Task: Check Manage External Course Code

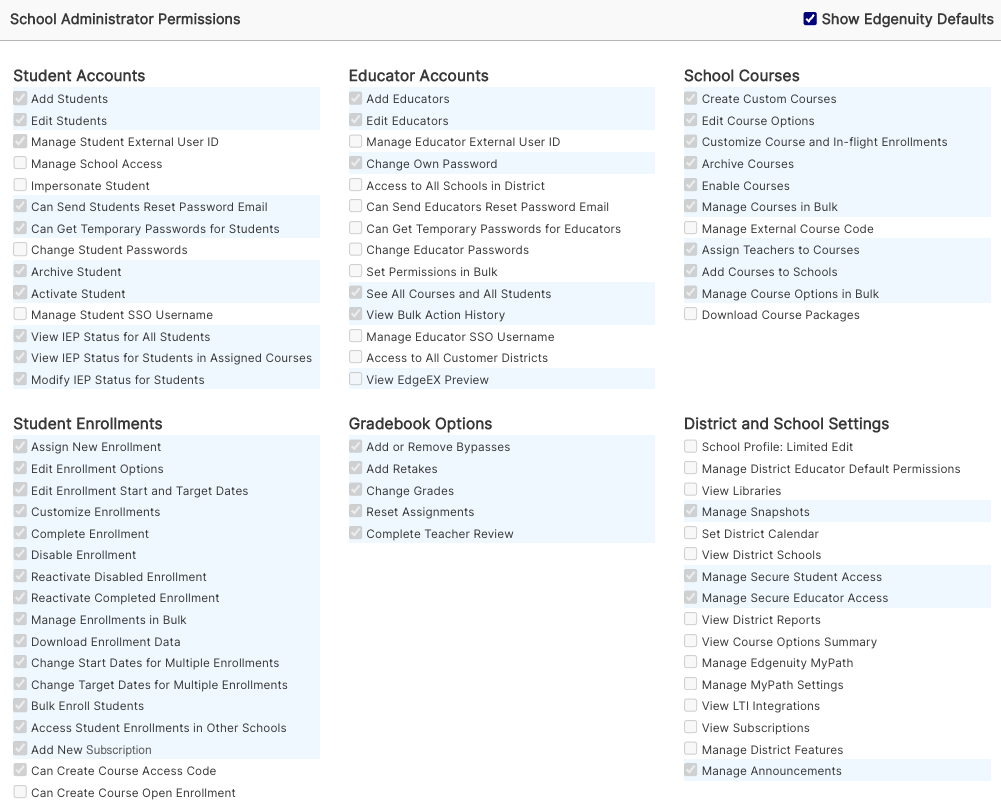Action: [690, 228]
